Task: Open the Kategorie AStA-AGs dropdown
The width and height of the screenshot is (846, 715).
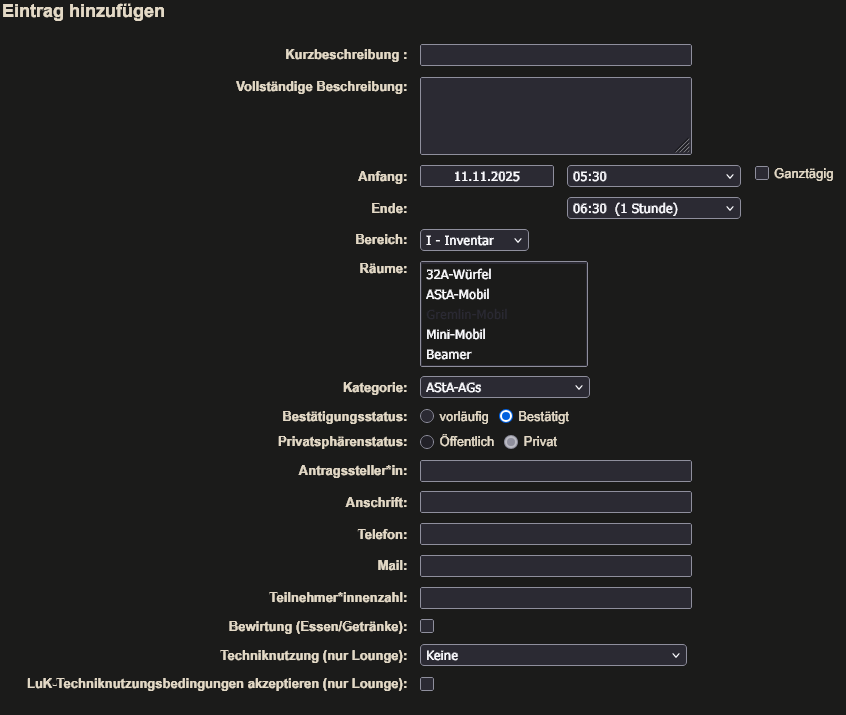Action: tap(504, 387)
